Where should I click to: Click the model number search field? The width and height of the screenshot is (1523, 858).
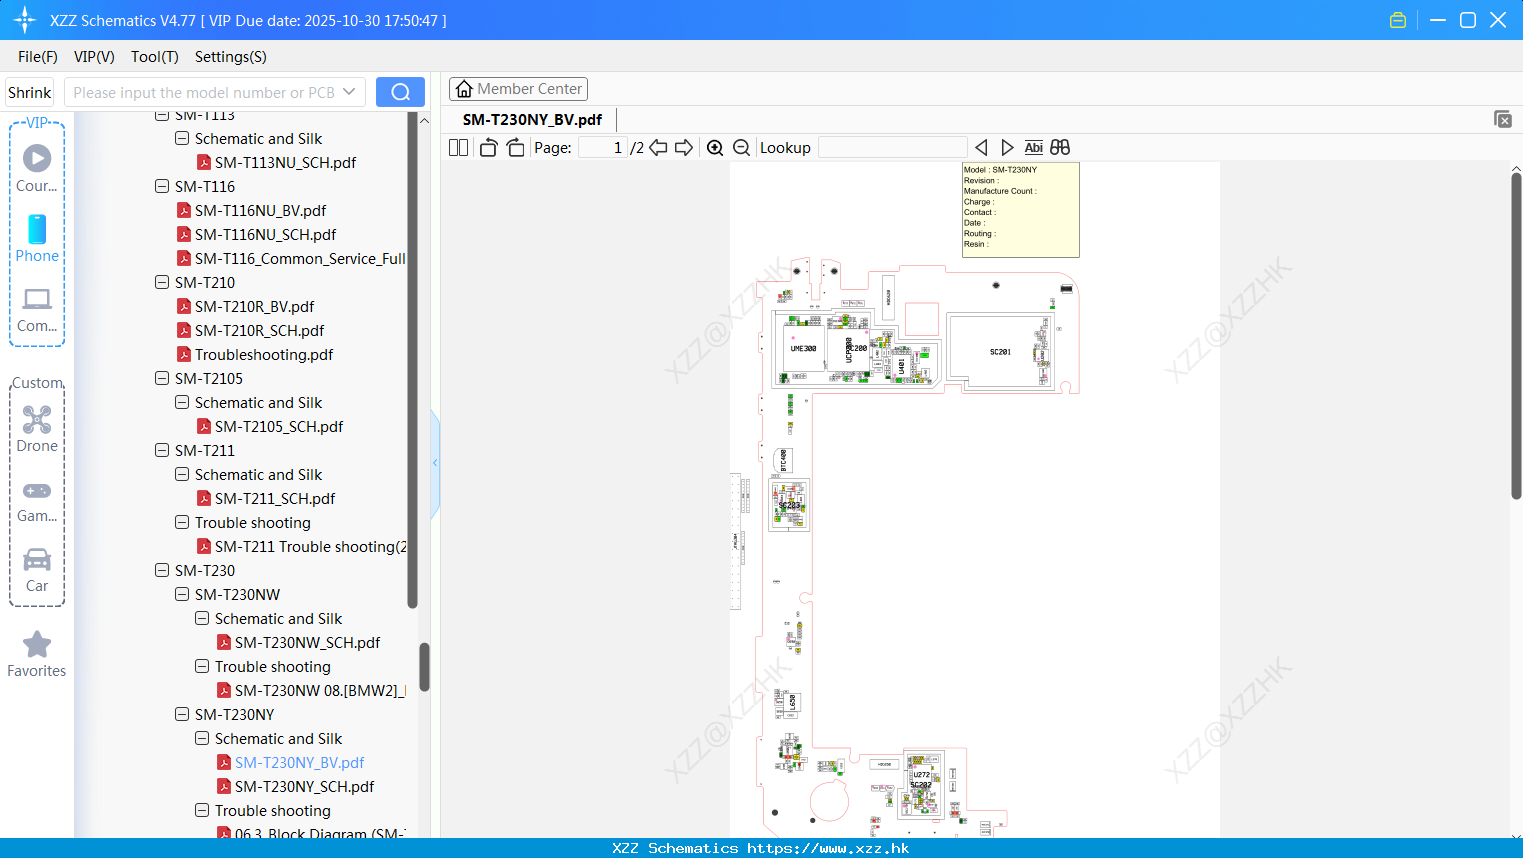pos(204,92)
